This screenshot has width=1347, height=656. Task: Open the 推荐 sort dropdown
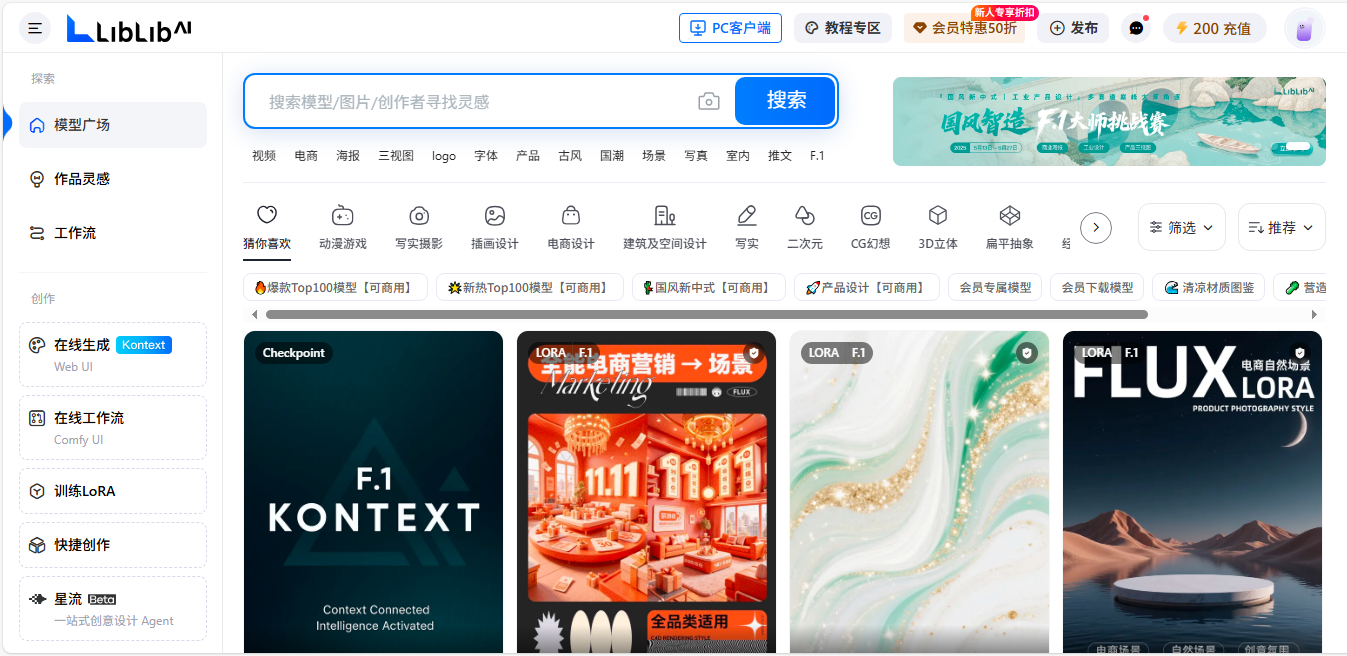point(1282,228)
